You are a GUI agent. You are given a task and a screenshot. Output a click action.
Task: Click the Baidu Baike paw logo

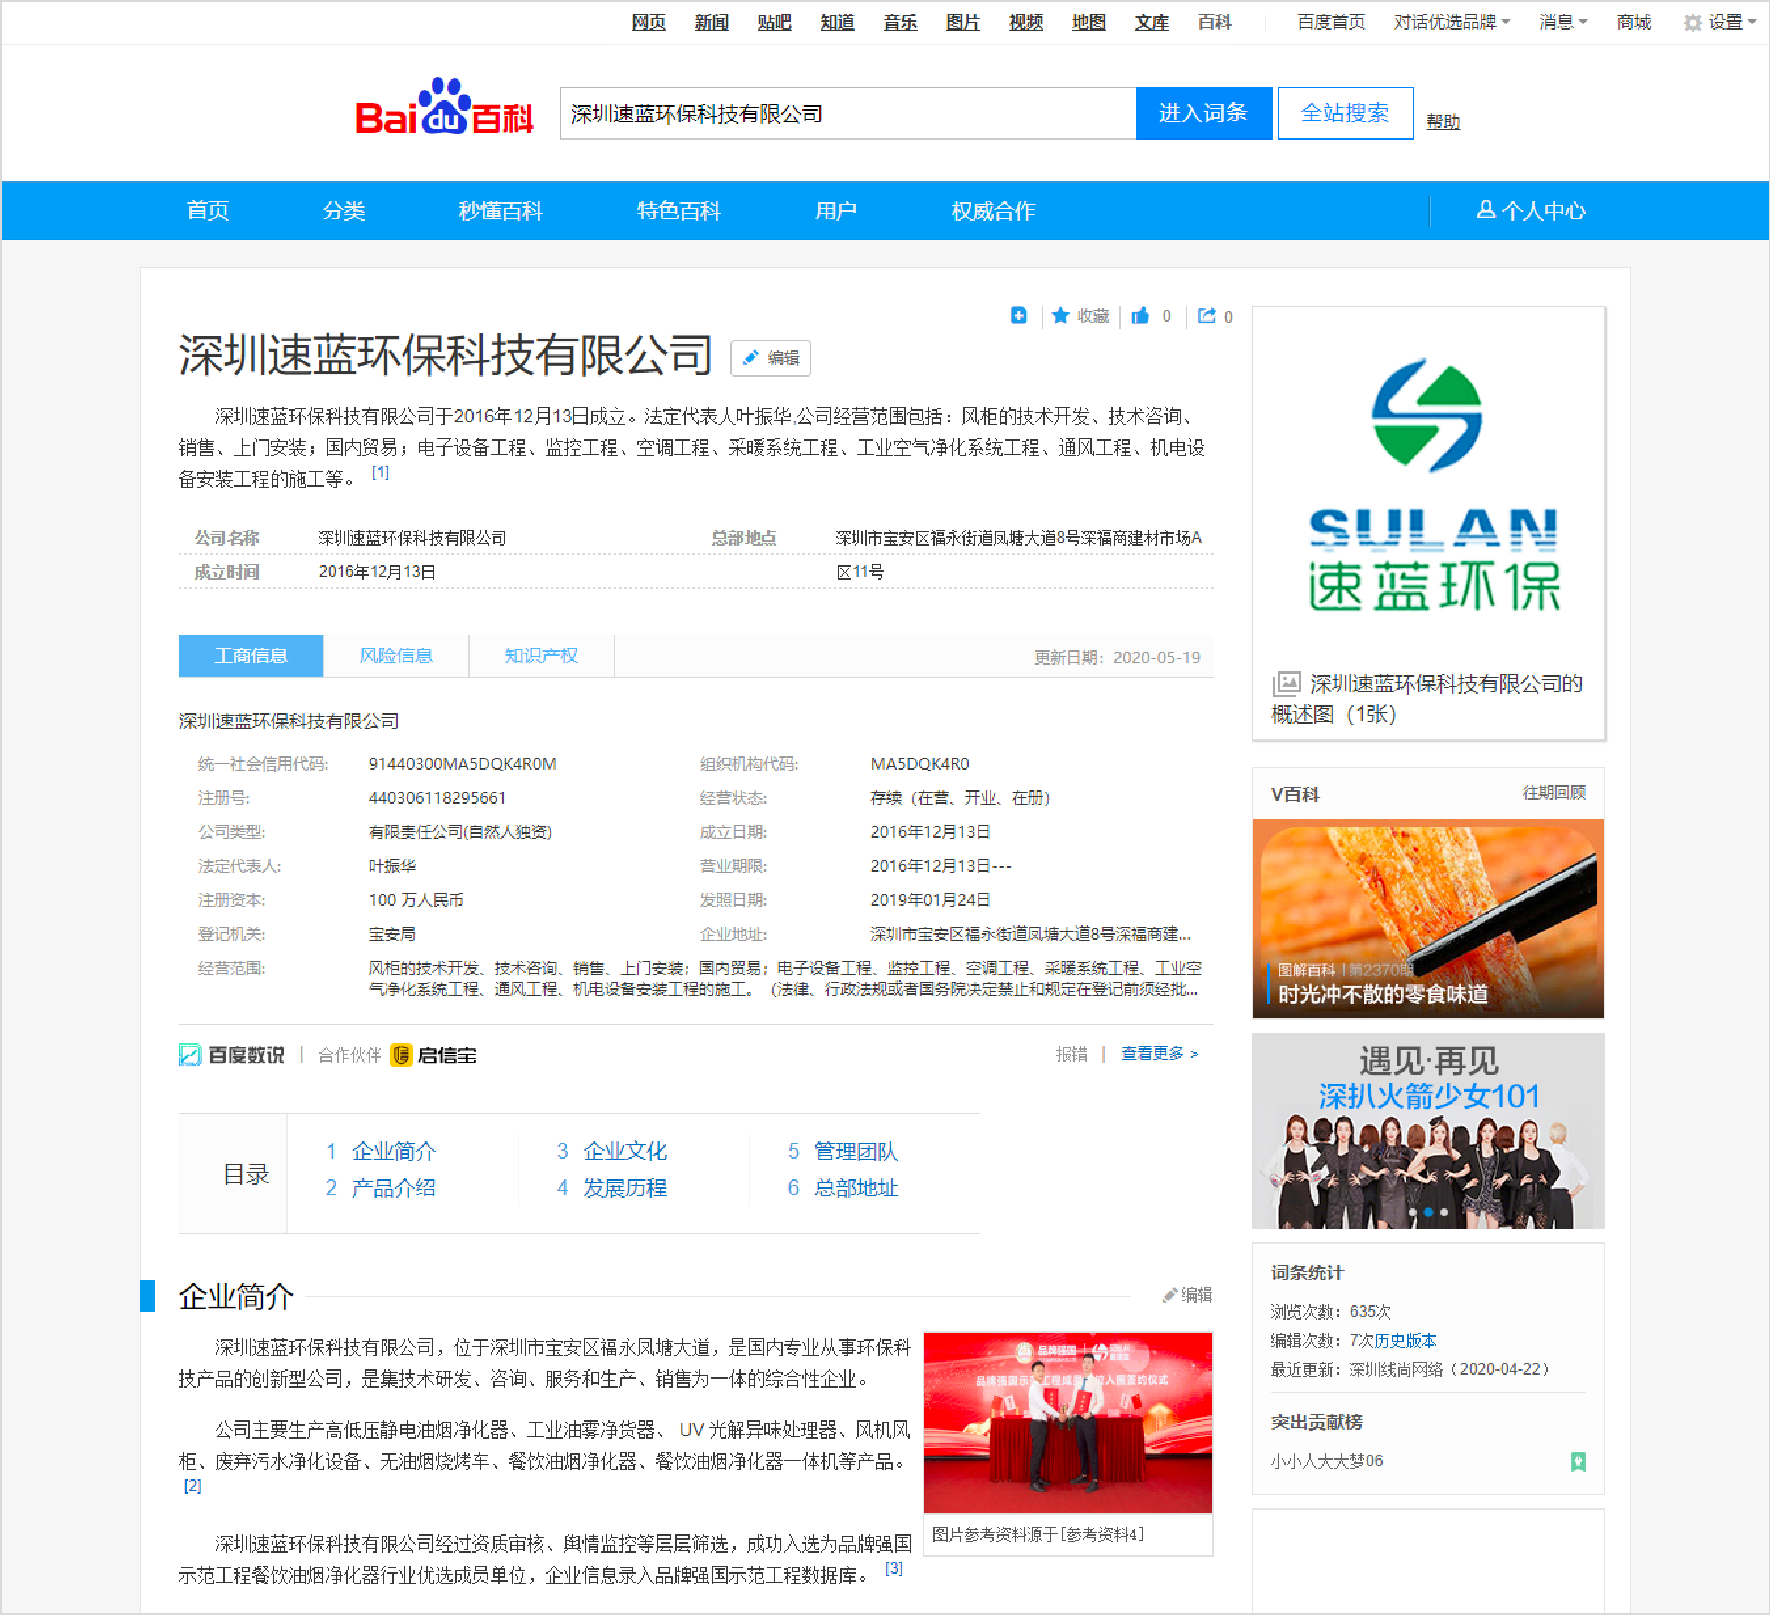tap(444, 108)
